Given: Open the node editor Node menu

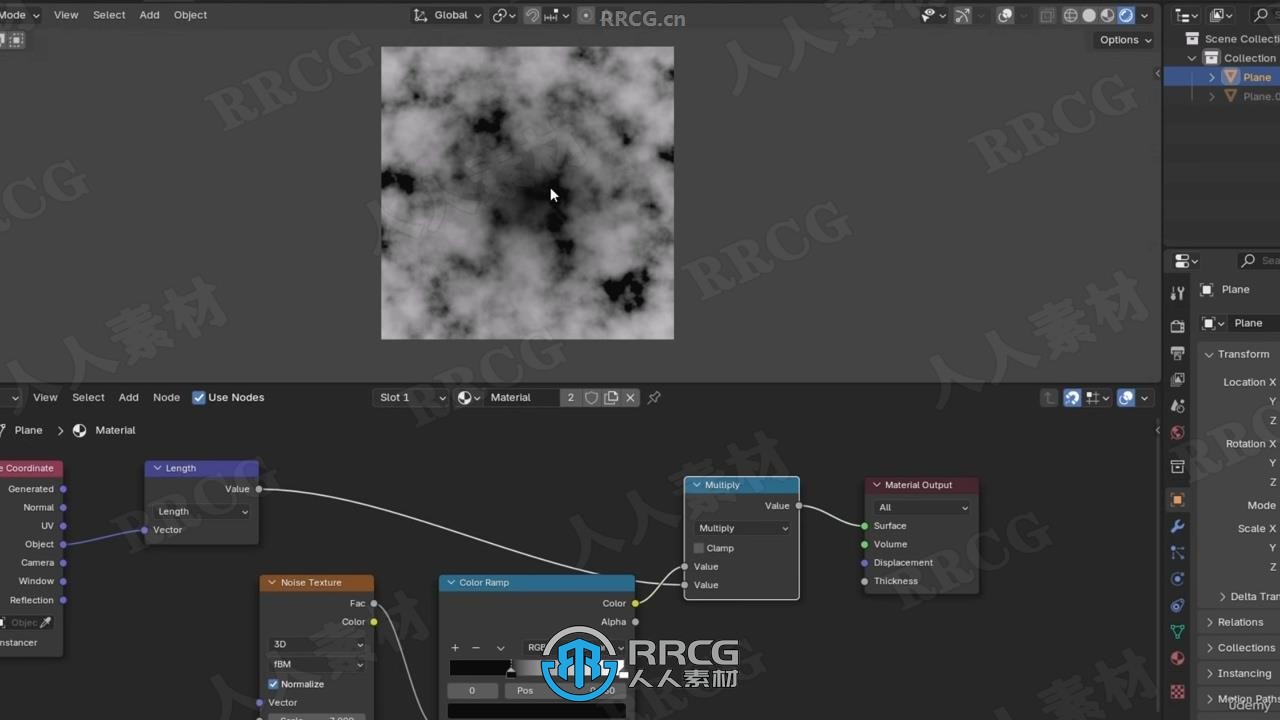Looking at the screenshot, I should tap(166, 397).
